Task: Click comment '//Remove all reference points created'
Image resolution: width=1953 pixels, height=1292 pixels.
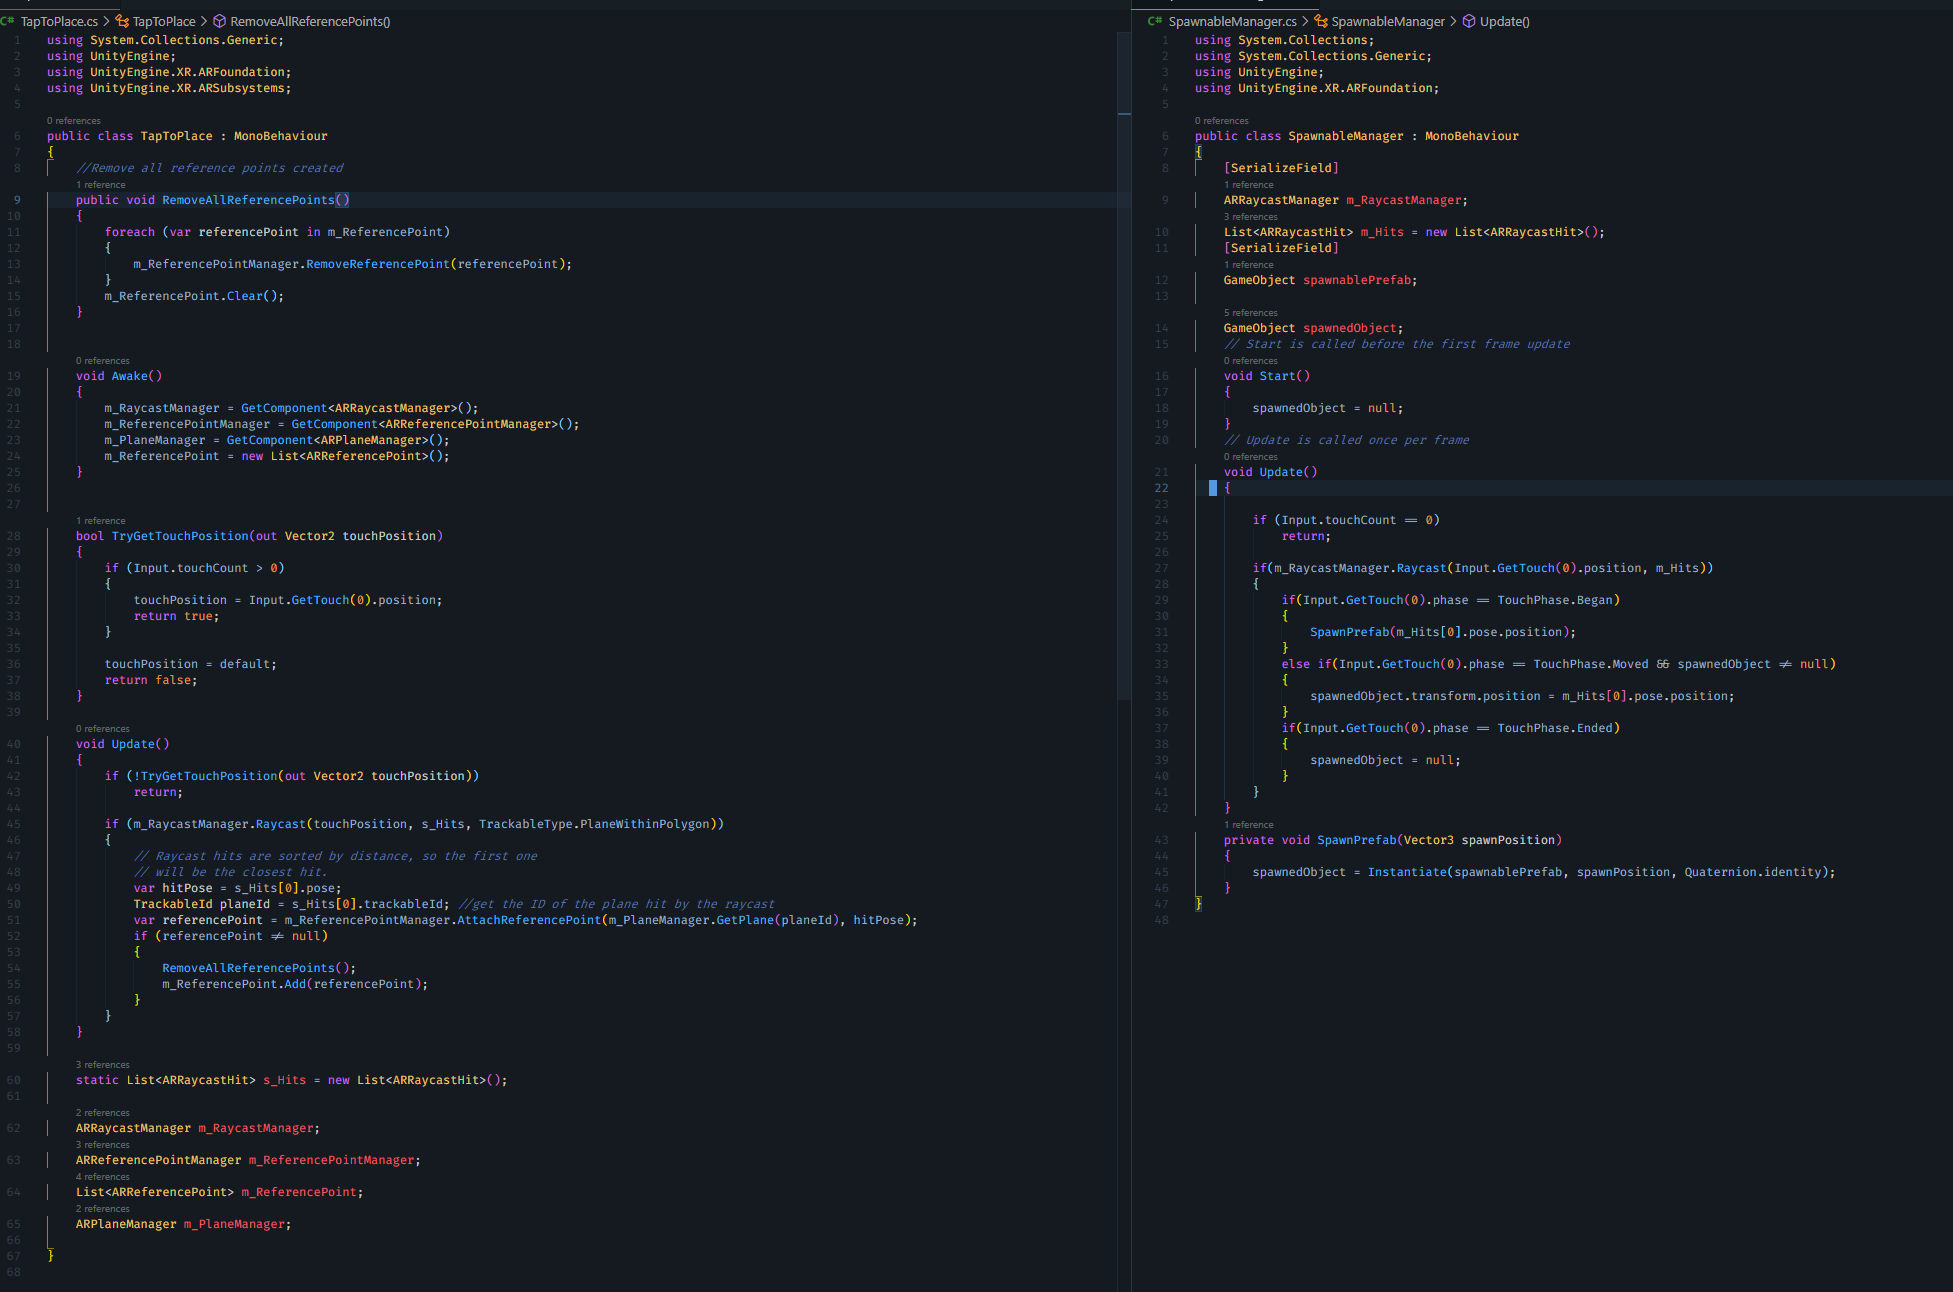Action: point(210,168)
